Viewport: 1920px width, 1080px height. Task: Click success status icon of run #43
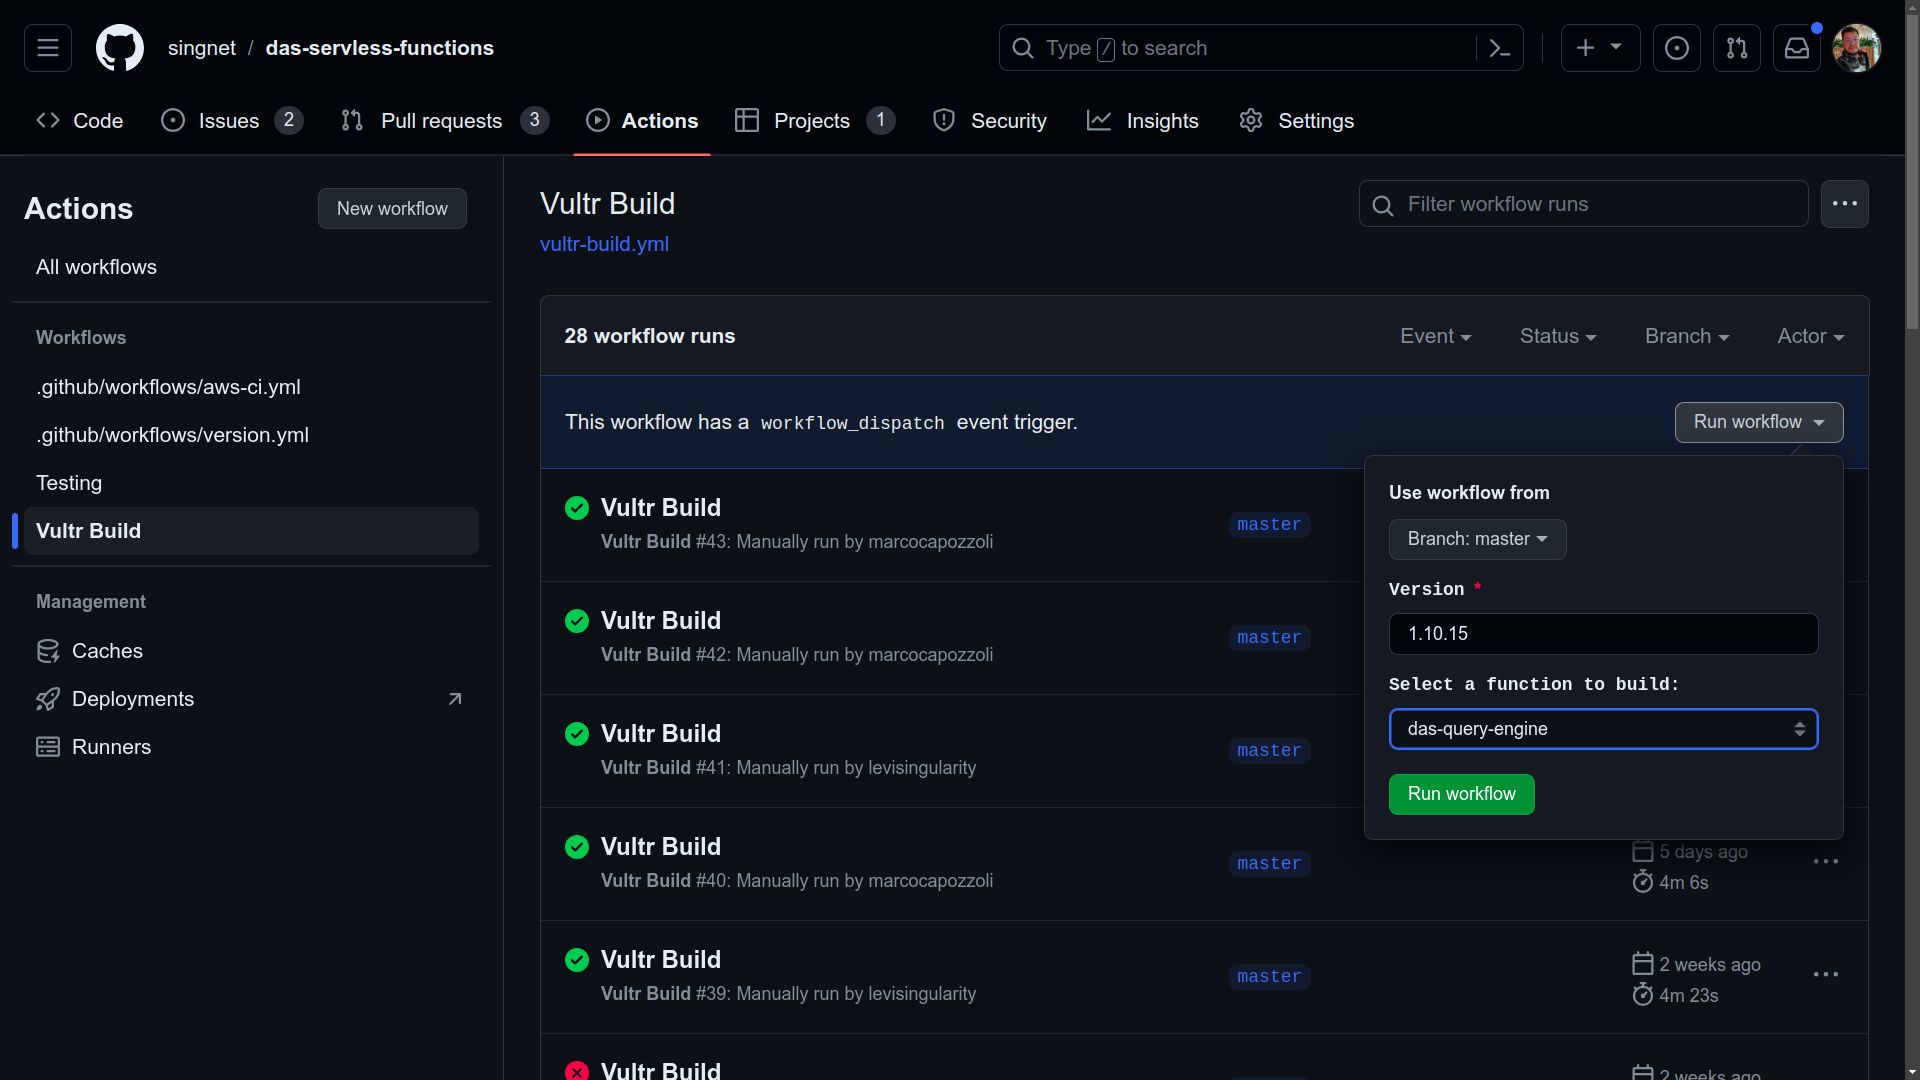pyautogui.click(x=577, y=508)
